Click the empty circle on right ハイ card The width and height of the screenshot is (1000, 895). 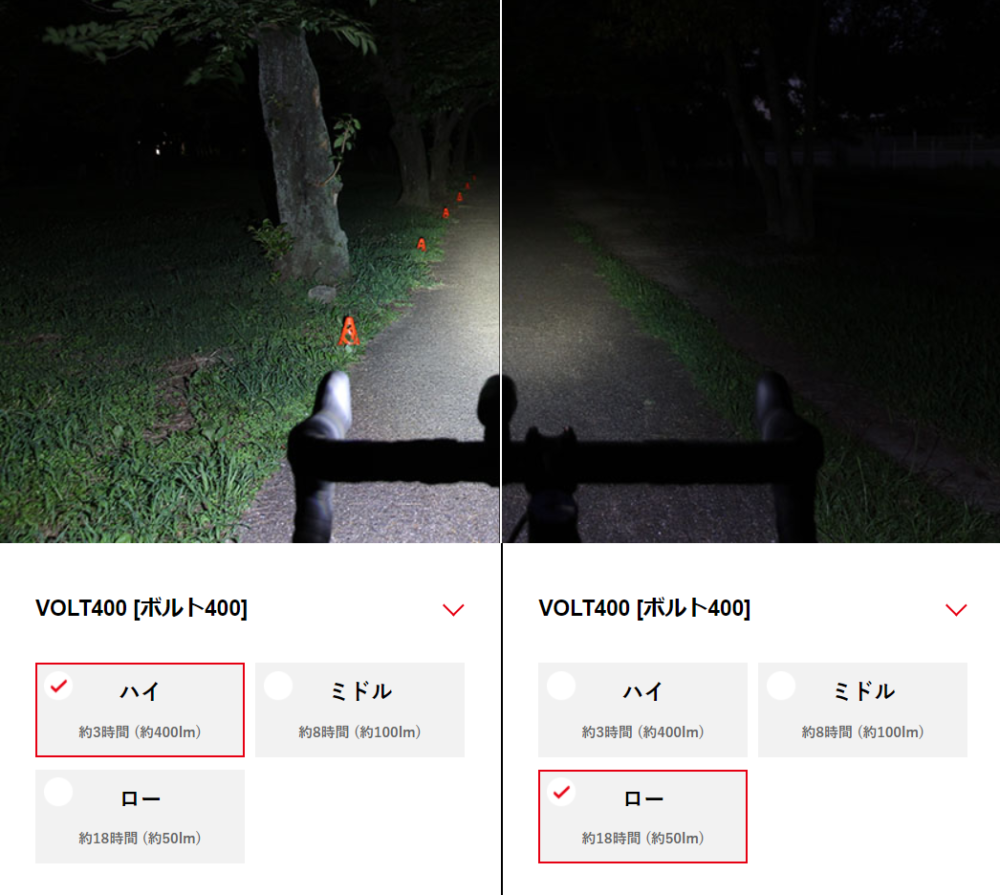(x=561, y=686)
